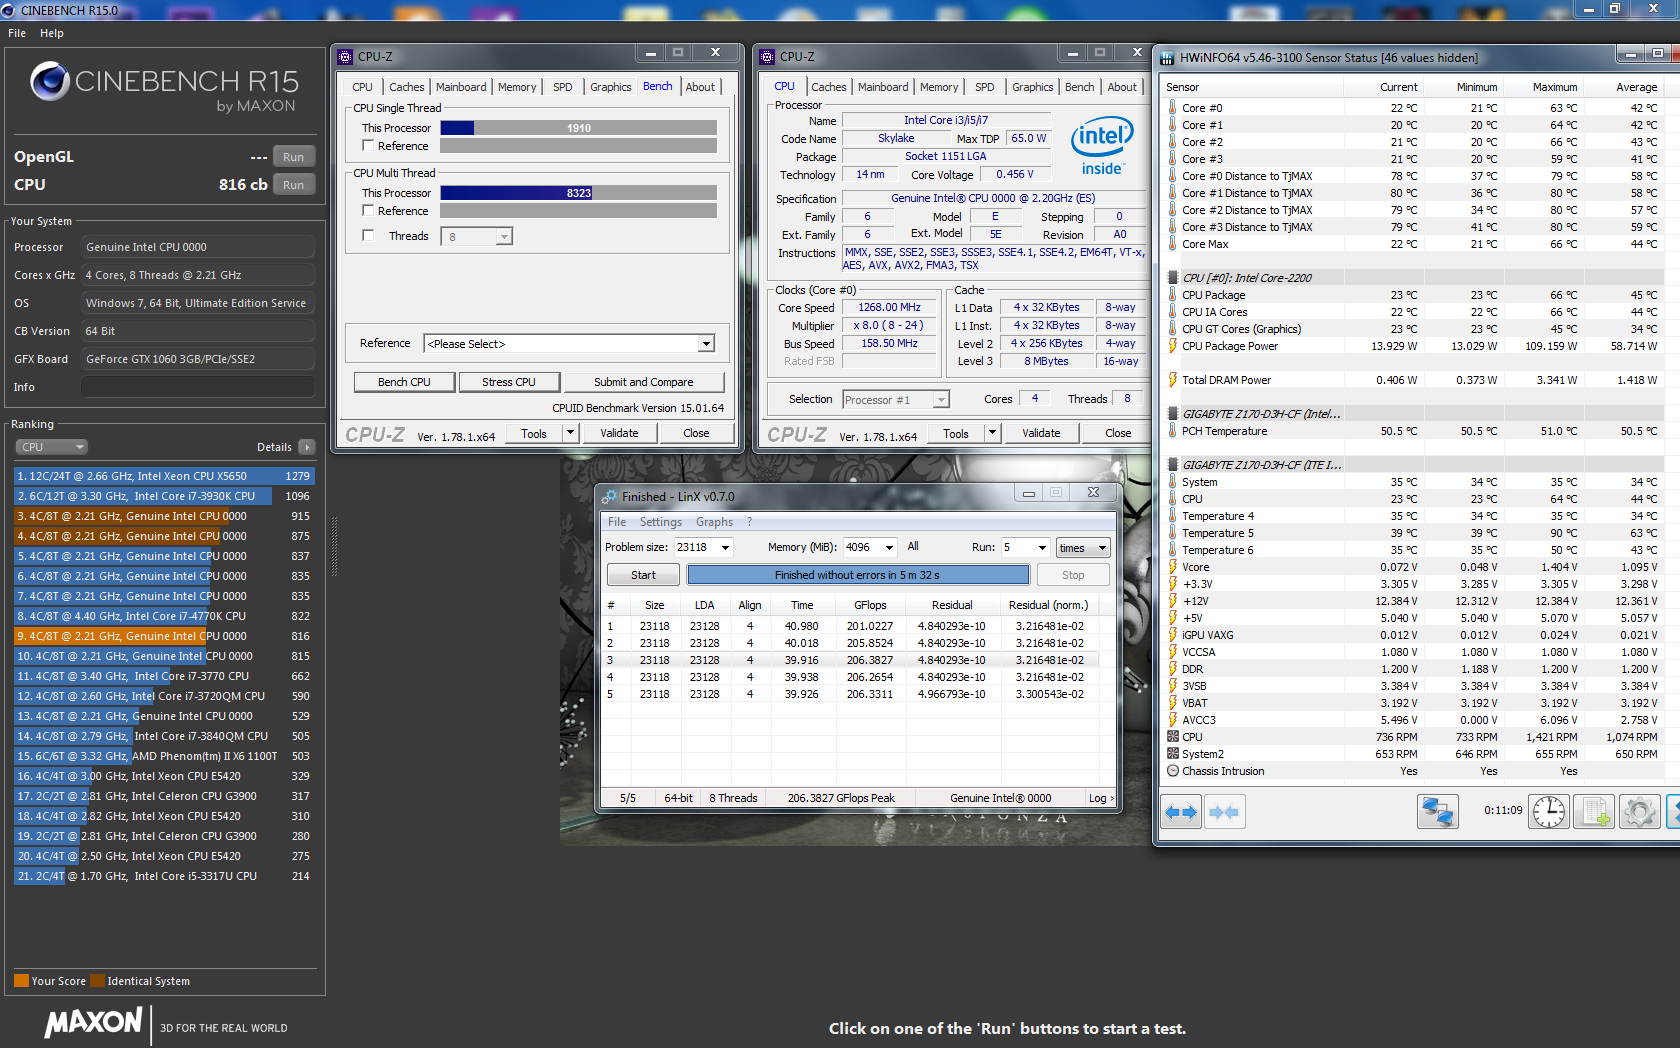
Task: Click Start button in LinX
Action: tap(643, 575)
